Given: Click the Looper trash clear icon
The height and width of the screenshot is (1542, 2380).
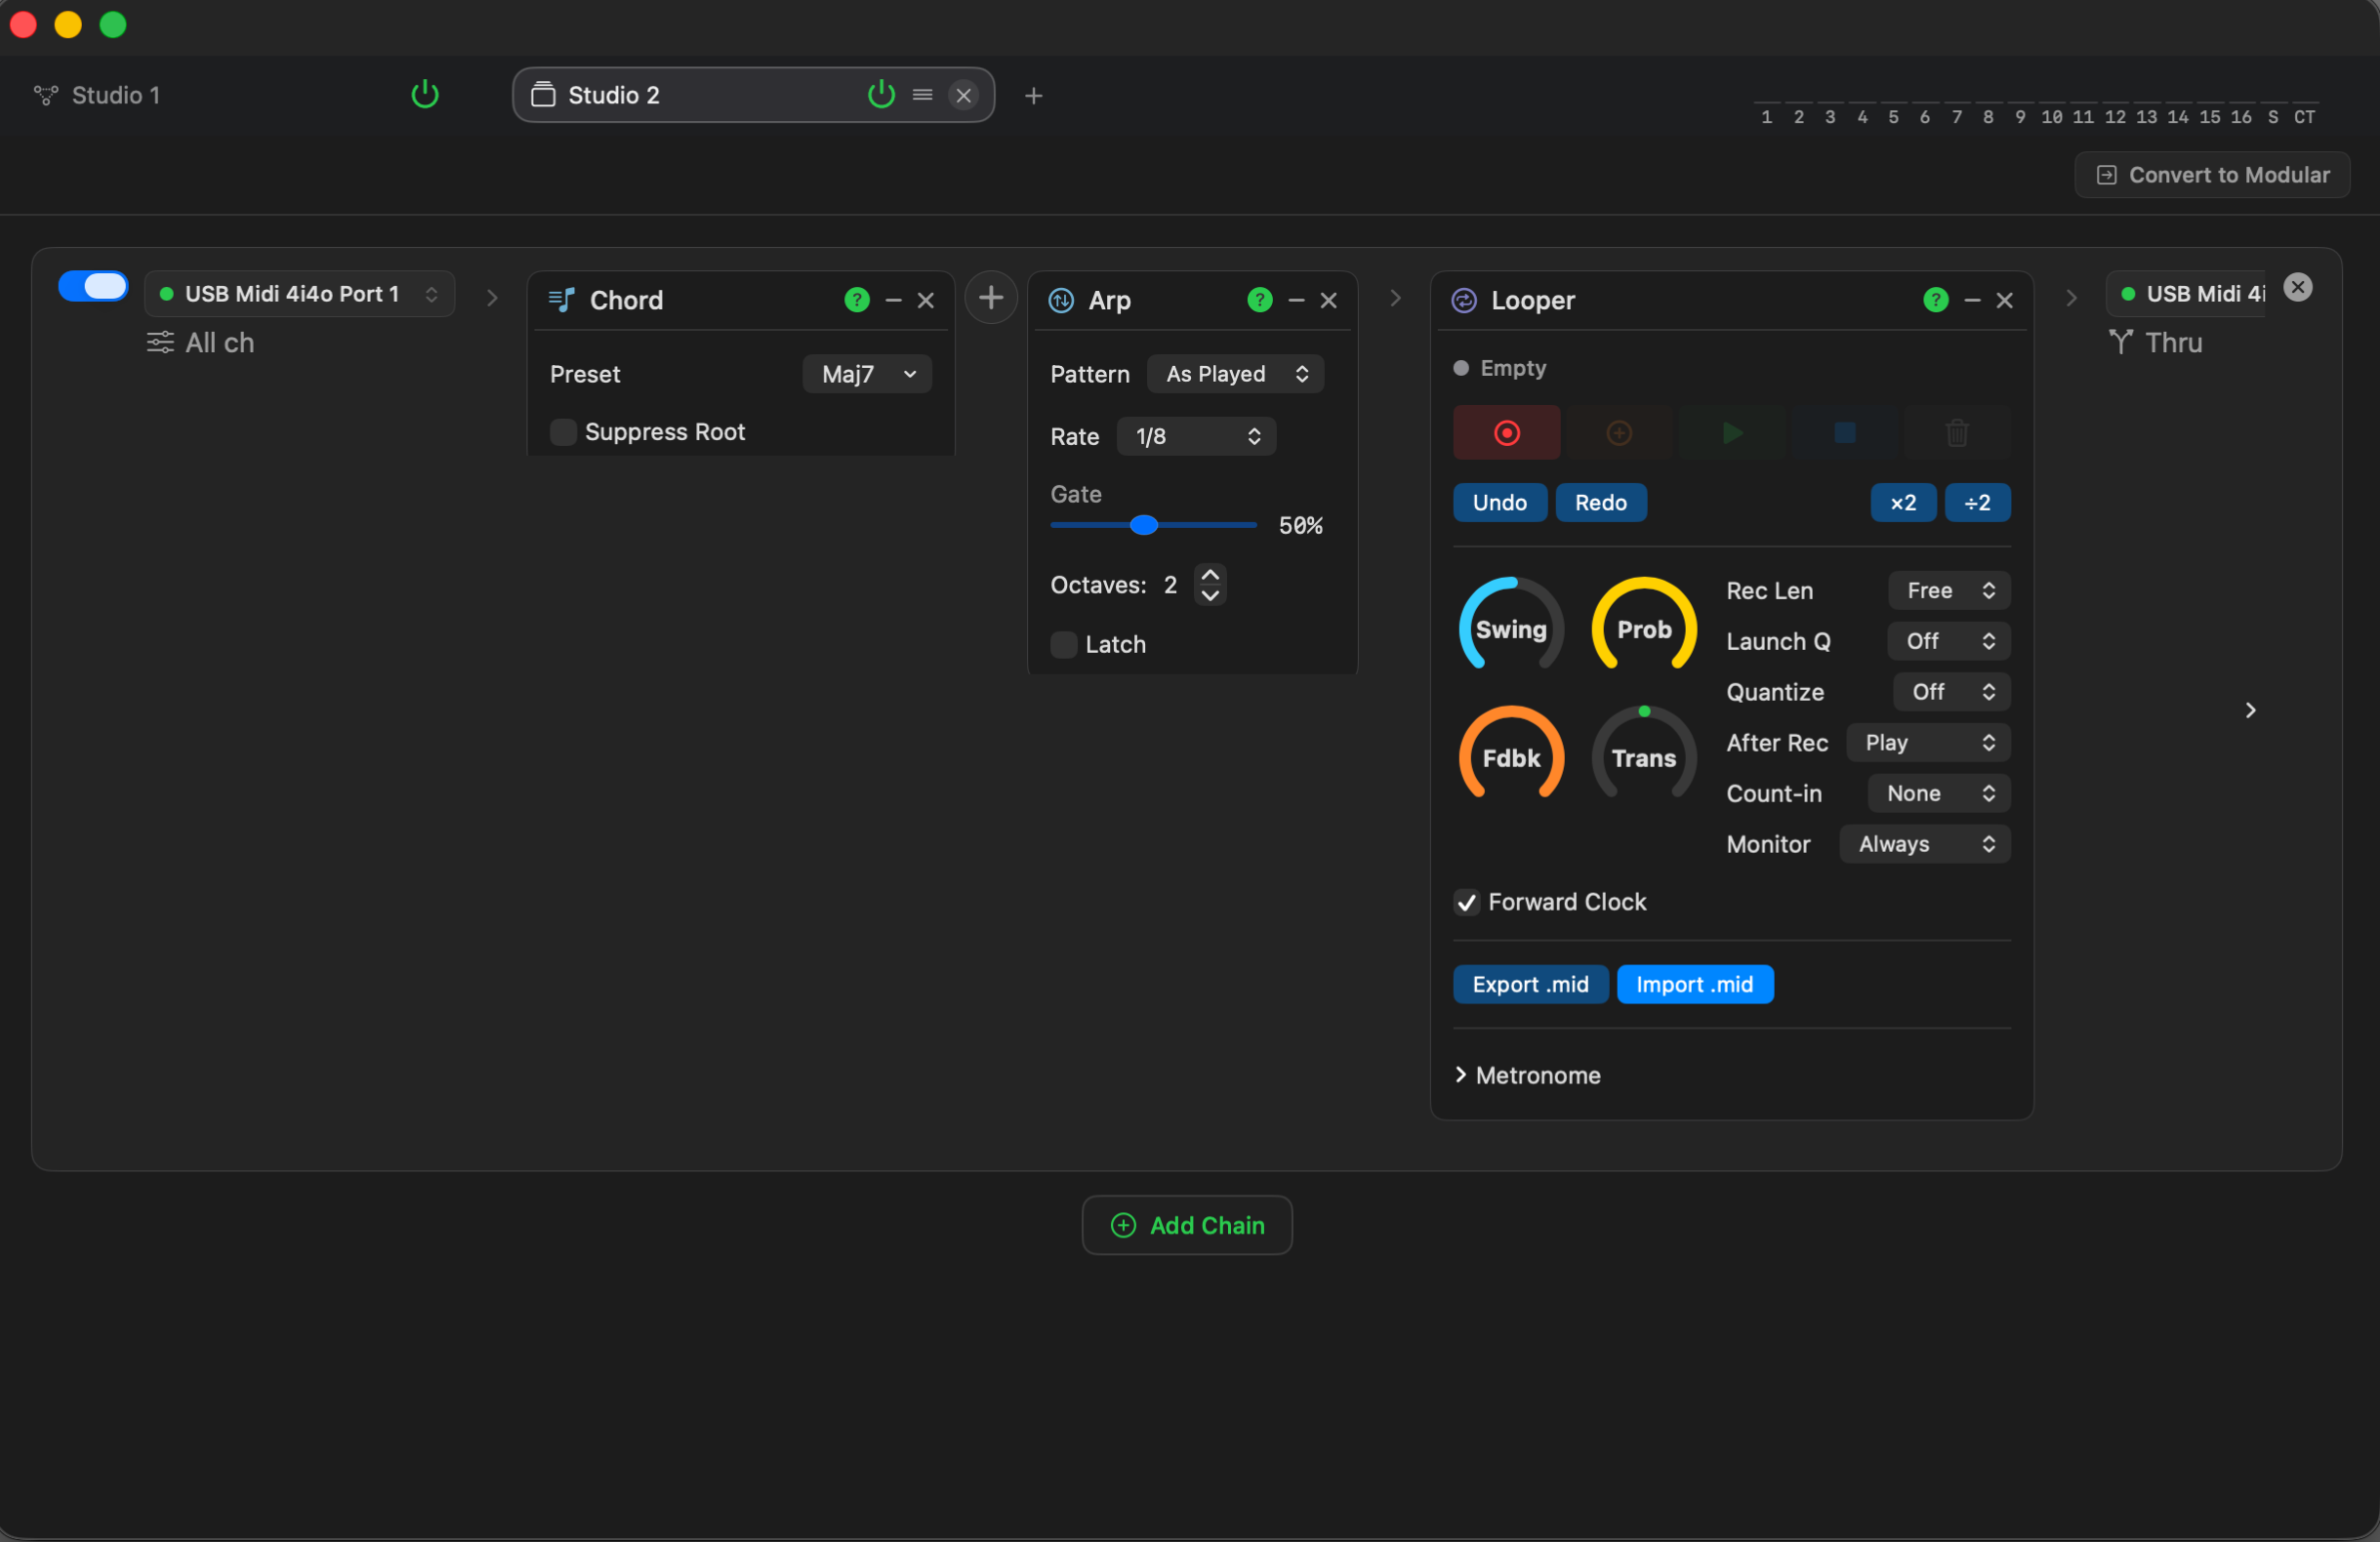Looking at the screenshot, I should [x=1957, y=433].
